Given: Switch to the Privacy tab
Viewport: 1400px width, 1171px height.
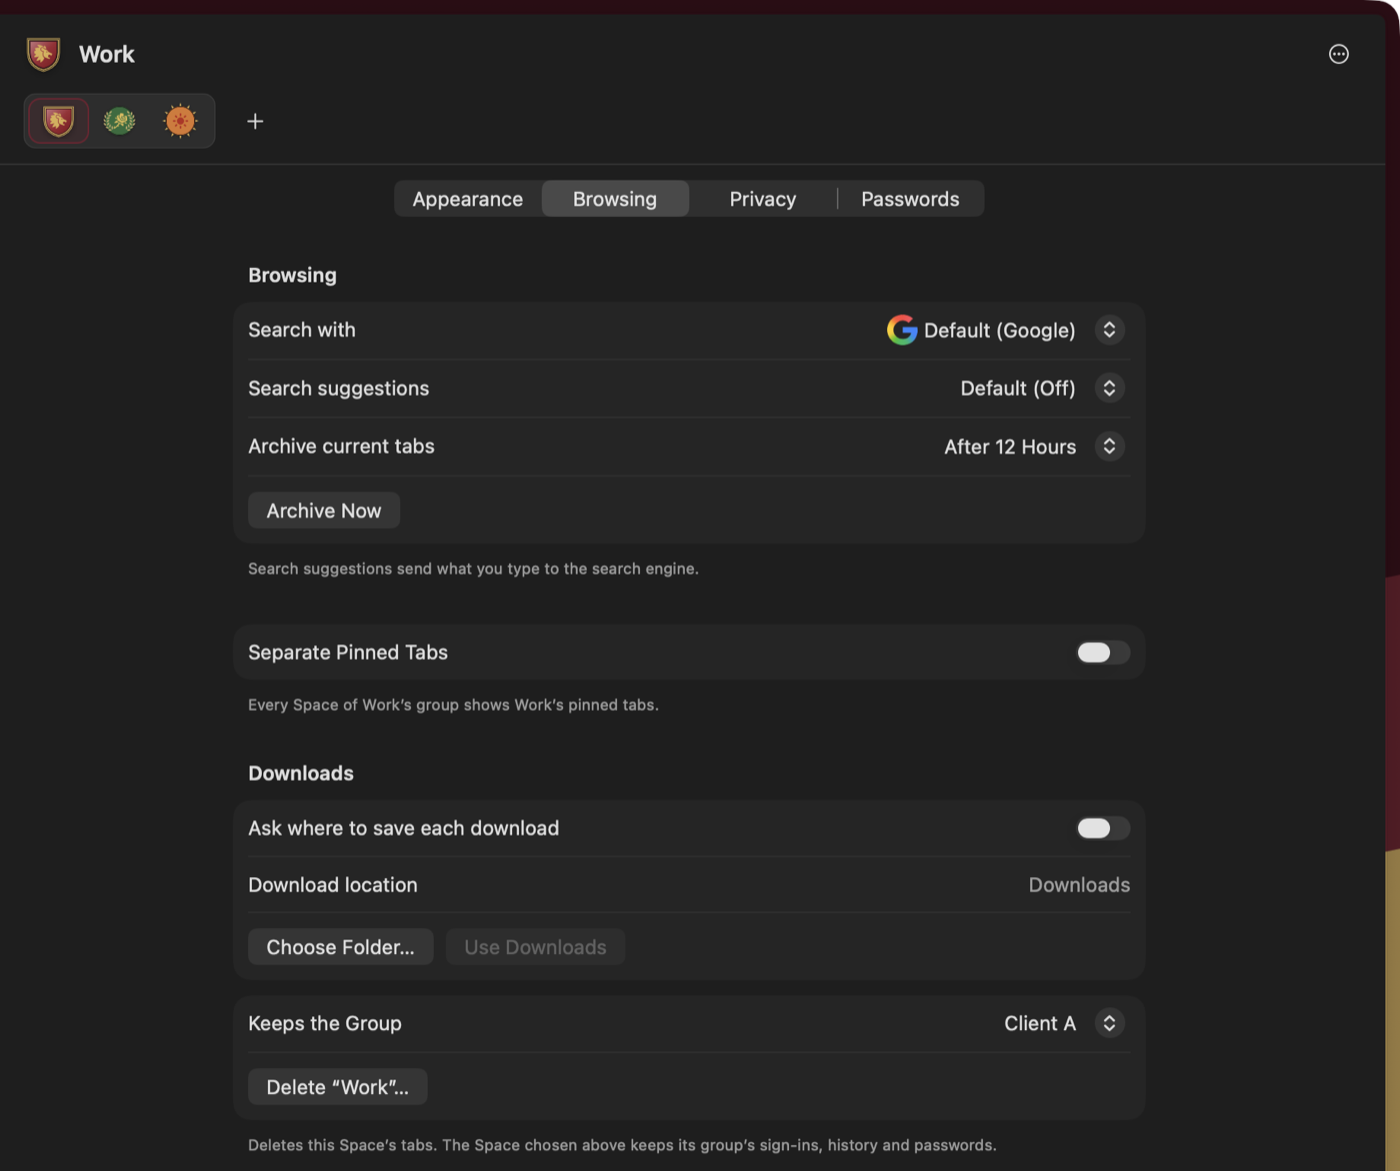Looking at the screenshot, I should (x=763, y=199).
